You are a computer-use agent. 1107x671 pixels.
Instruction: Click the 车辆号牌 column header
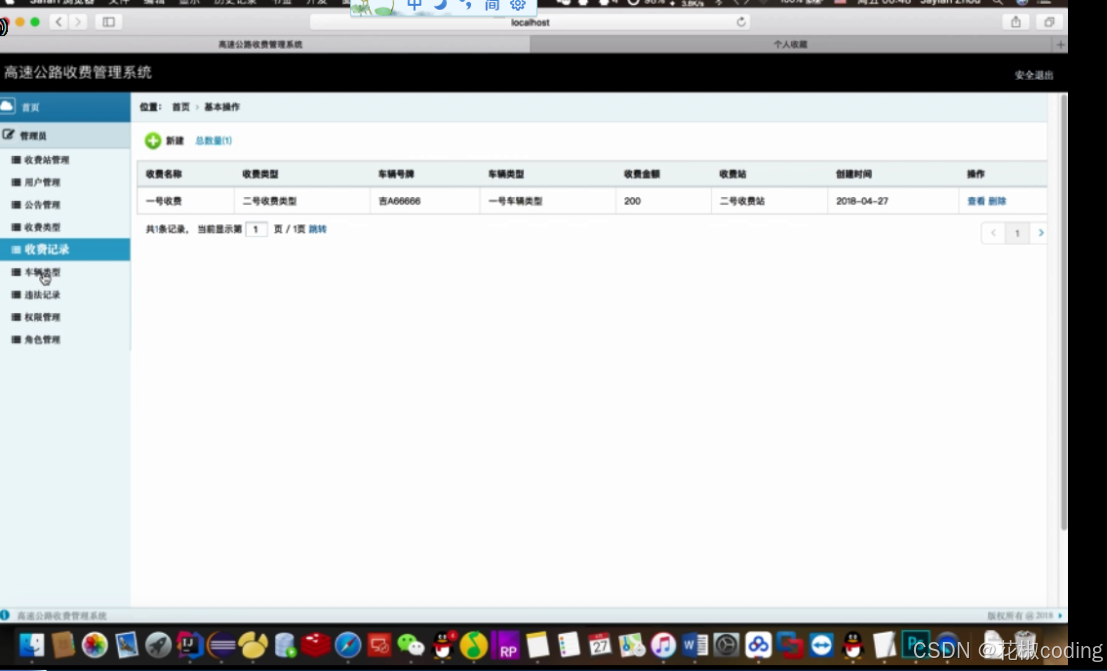click(396, 174)
